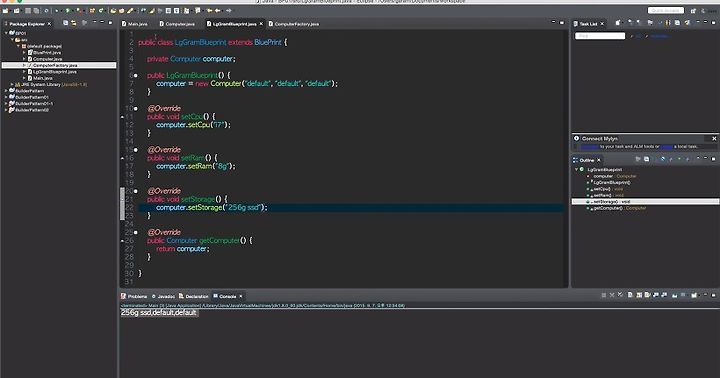Fold the LgGramBlueprint constructor at line 6
The height and width of the screenshot is (378, 720).
135,75
